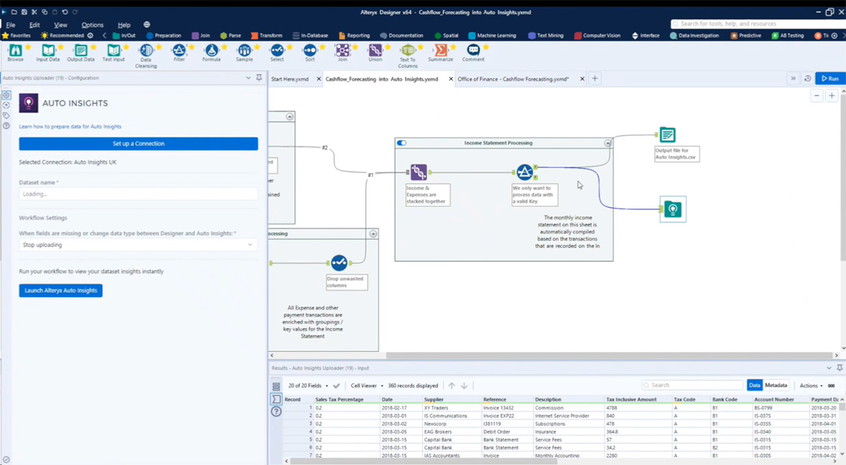Image resolution: width=846 pixels, height=465 pixels.
Task: Open the Options menu
Action: click(x=92, y=25)
